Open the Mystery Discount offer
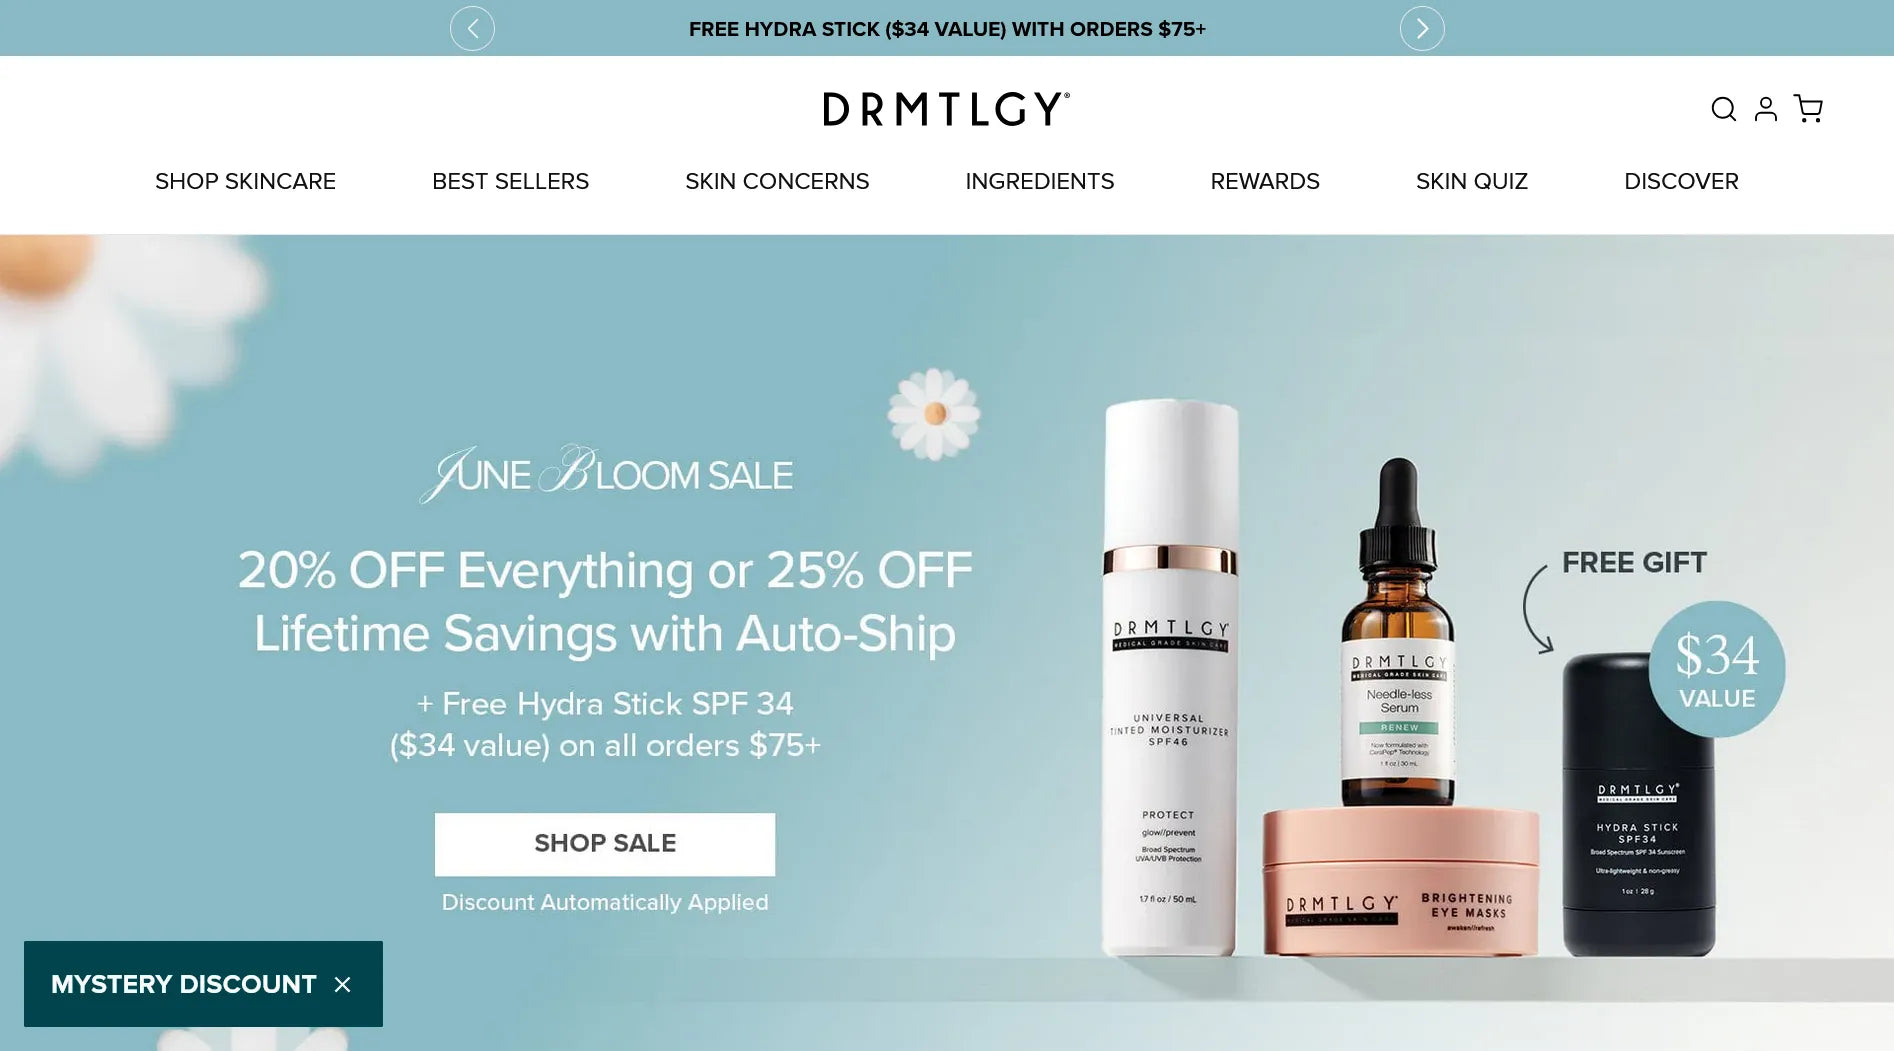Image resolution: width=1894 pixels, height=1051 pixels. [184, 984]
